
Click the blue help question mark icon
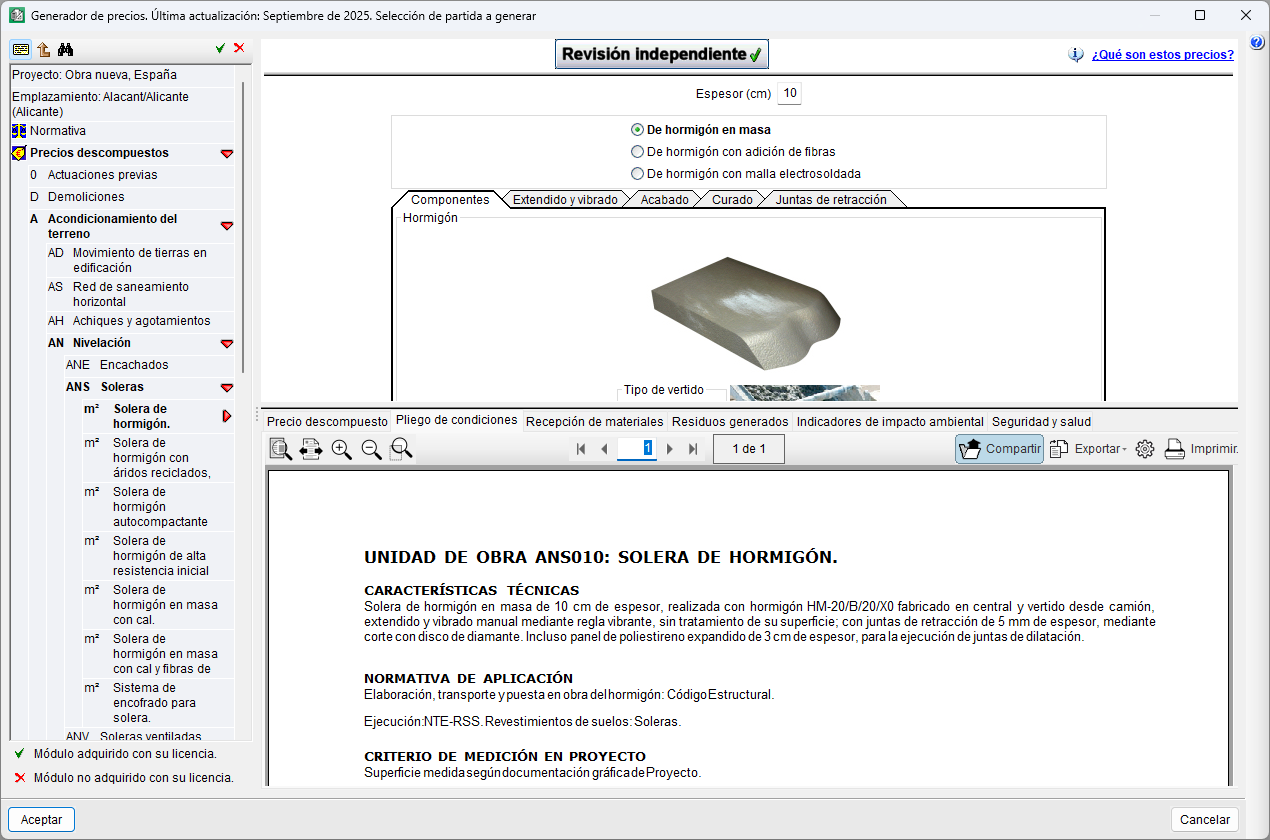point(1257,42)
